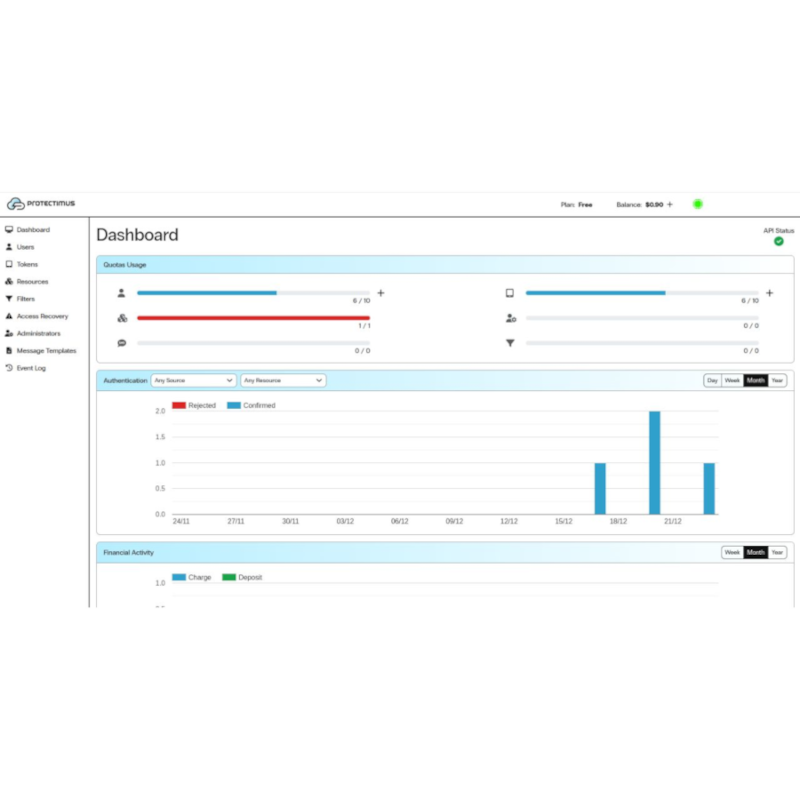The width and height of the screenshot is (800, 800).
Task: Go to the Tokens page
Action: coord(27,264)
